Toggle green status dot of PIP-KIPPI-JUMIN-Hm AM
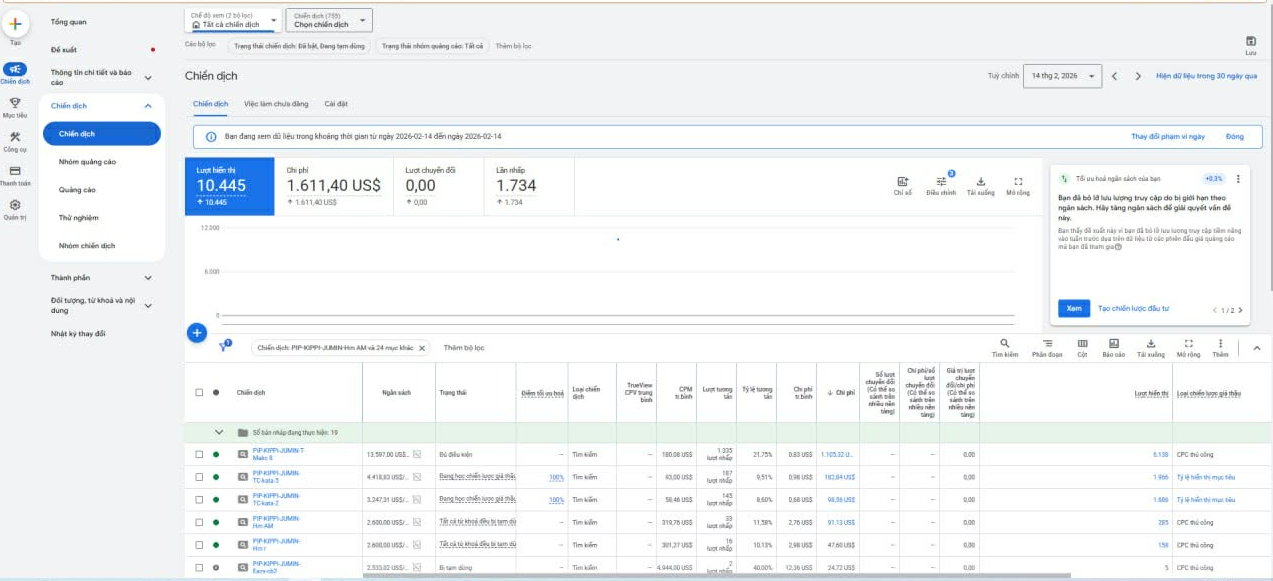 click(216, 522)
